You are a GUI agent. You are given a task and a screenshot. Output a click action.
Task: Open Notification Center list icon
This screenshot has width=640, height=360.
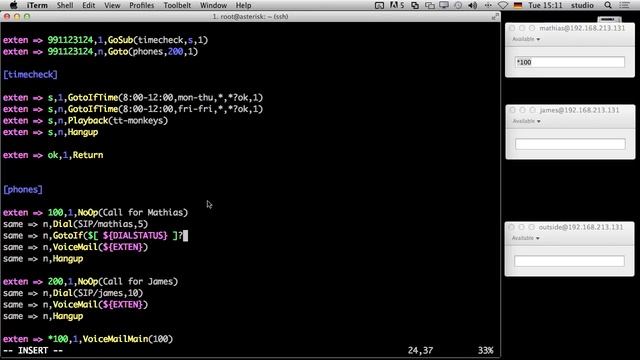tap(624, 5)
